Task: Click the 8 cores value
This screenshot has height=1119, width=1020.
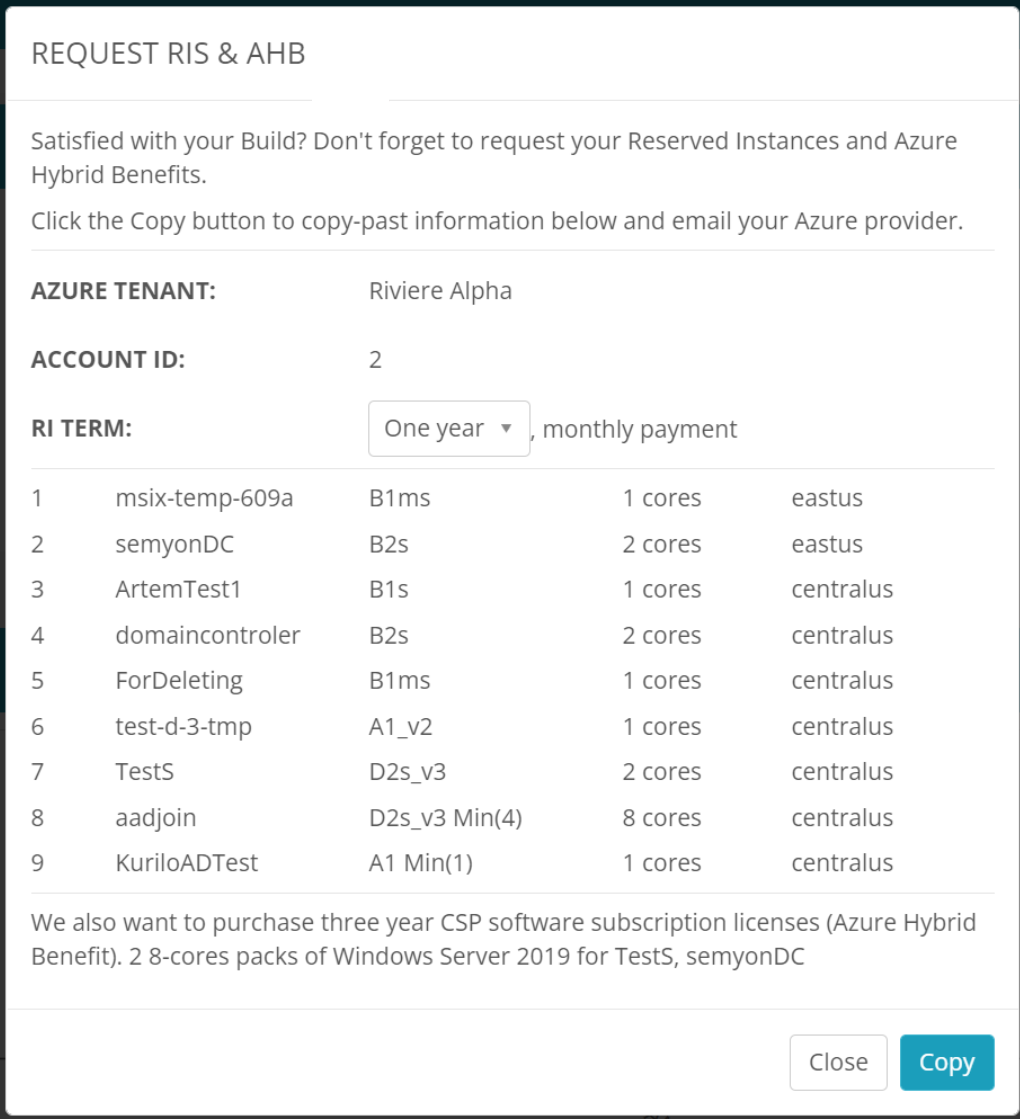Action: 661,818
